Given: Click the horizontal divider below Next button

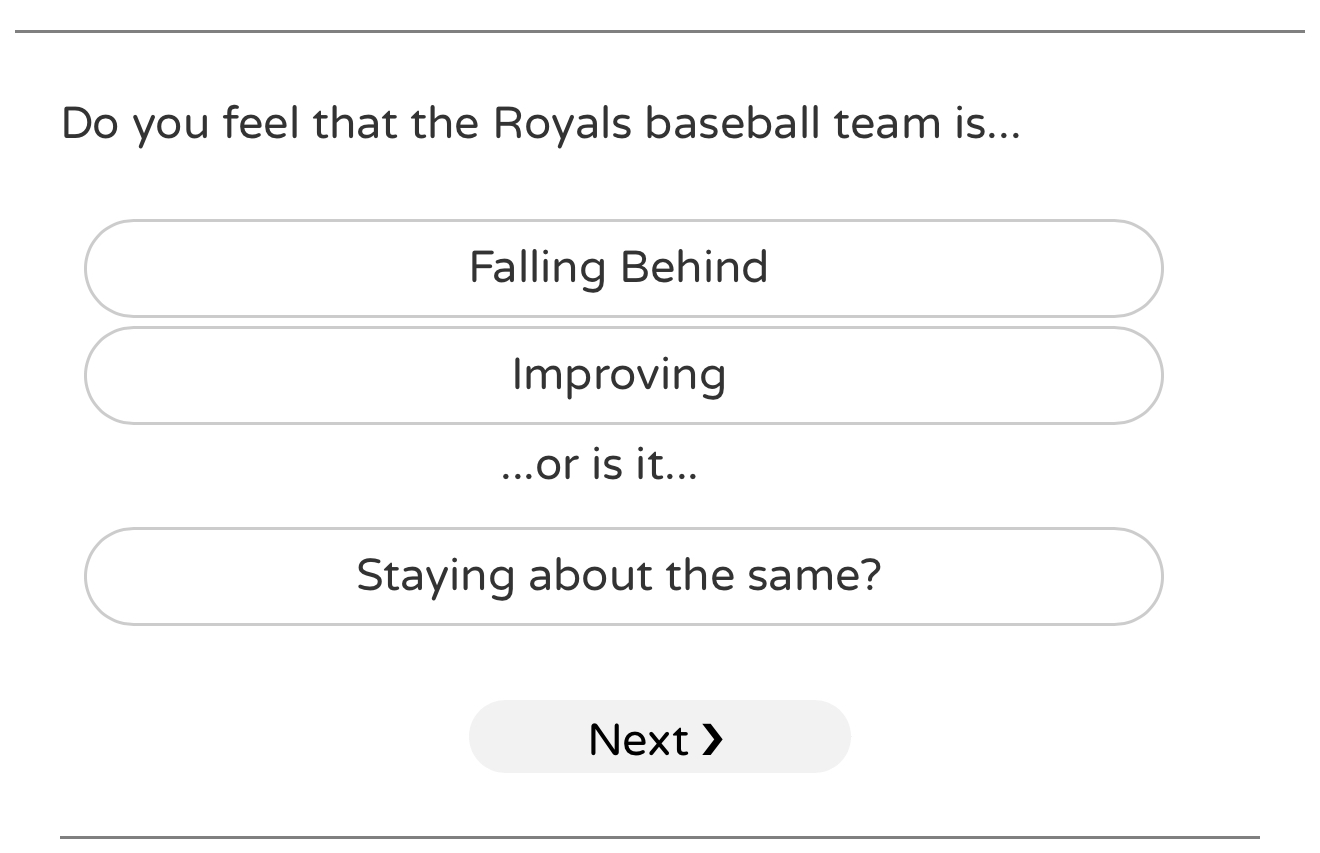Looking at the screenshot, I should click(x=660, y=837).
